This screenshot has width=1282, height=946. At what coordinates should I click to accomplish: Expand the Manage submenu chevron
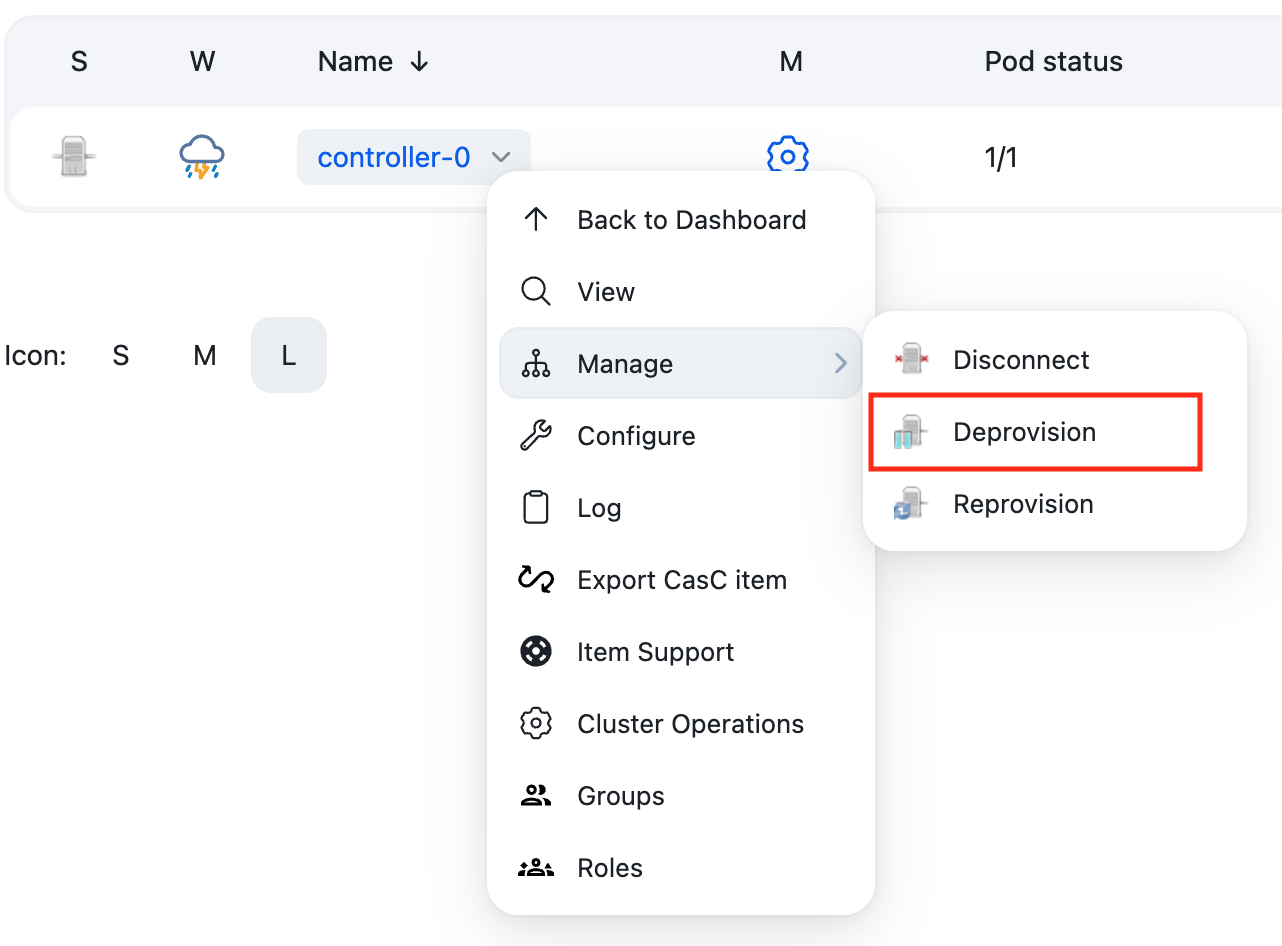(x=841, y=364)
